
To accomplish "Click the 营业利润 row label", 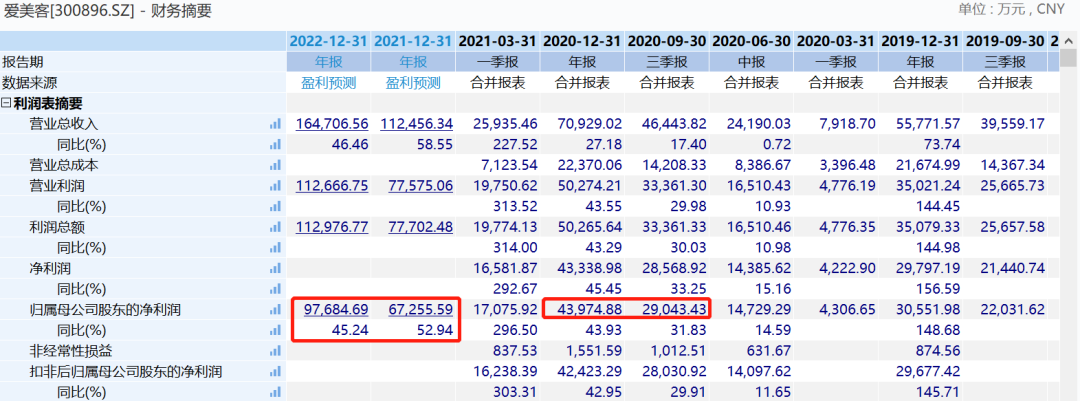I will [57, 186].
